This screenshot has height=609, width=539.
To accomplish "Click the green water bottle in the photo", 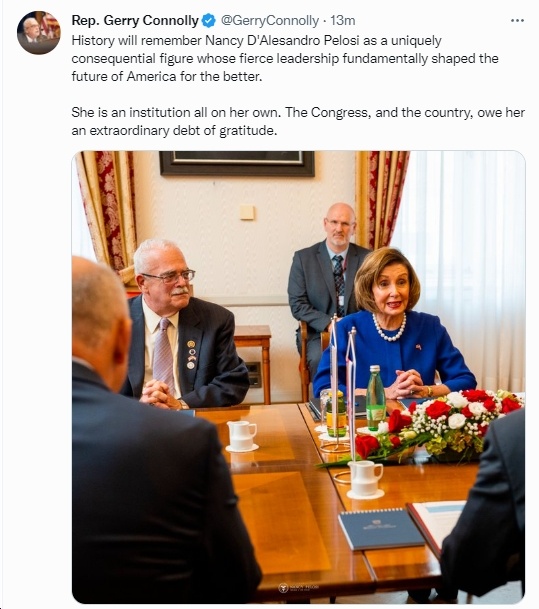I will click(x=376, y=398).
